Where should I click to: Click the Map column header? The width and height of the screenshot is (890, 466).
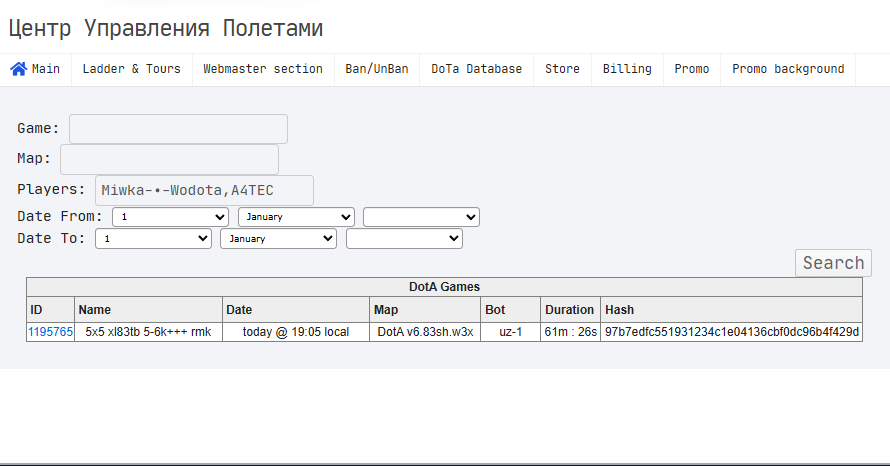click(x=425, y=310)
